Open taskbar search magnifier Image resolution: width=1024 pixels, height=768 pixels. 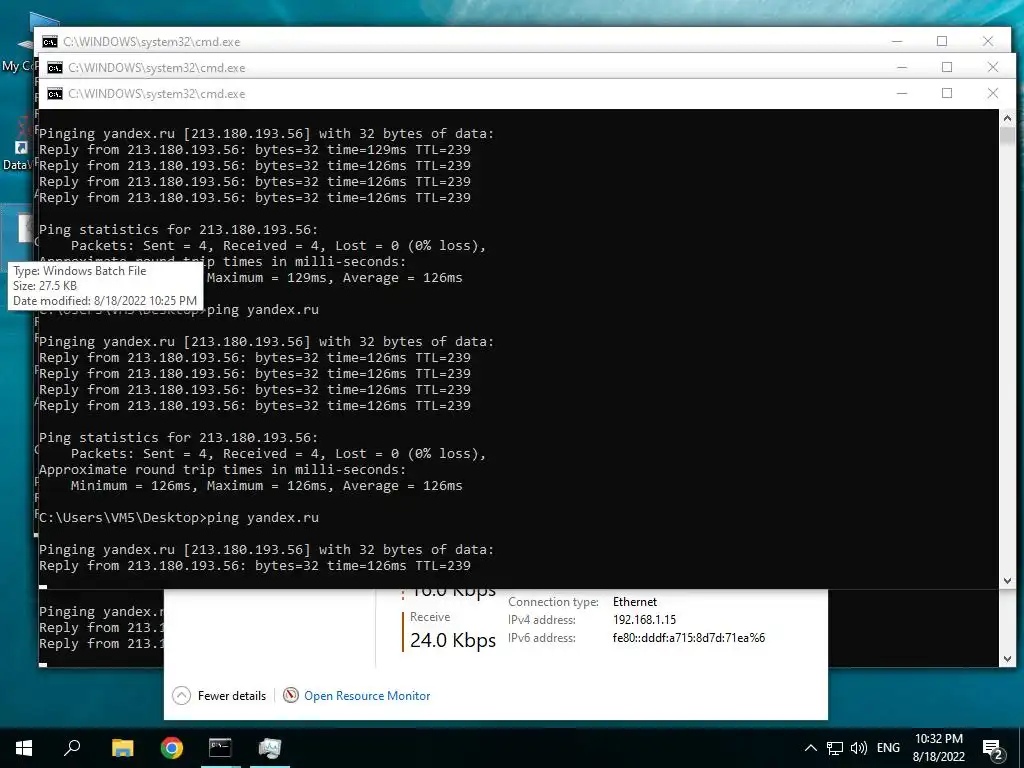[x=72, y=747]
